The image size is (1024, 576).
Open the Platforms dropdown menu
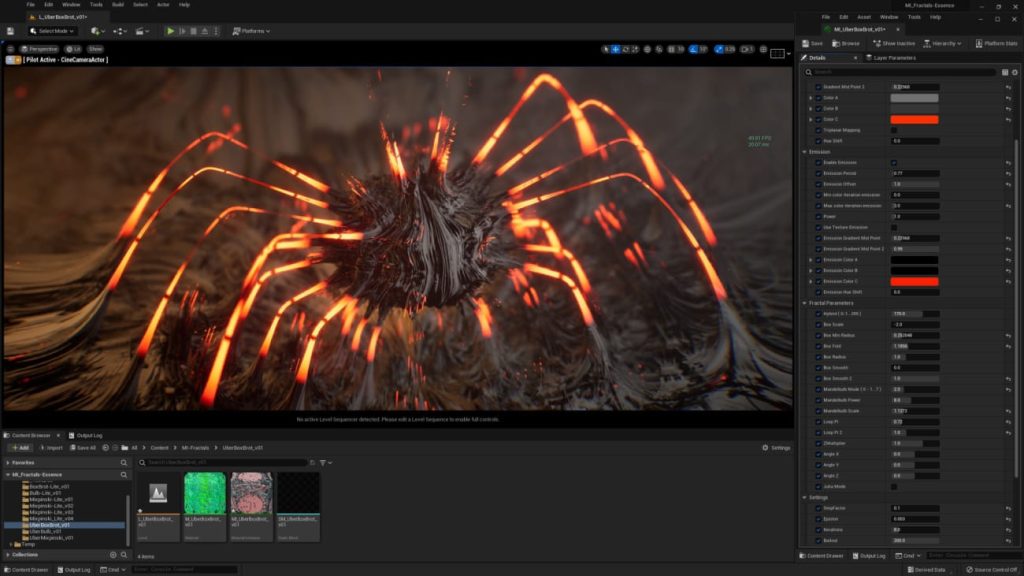[251, 31]
